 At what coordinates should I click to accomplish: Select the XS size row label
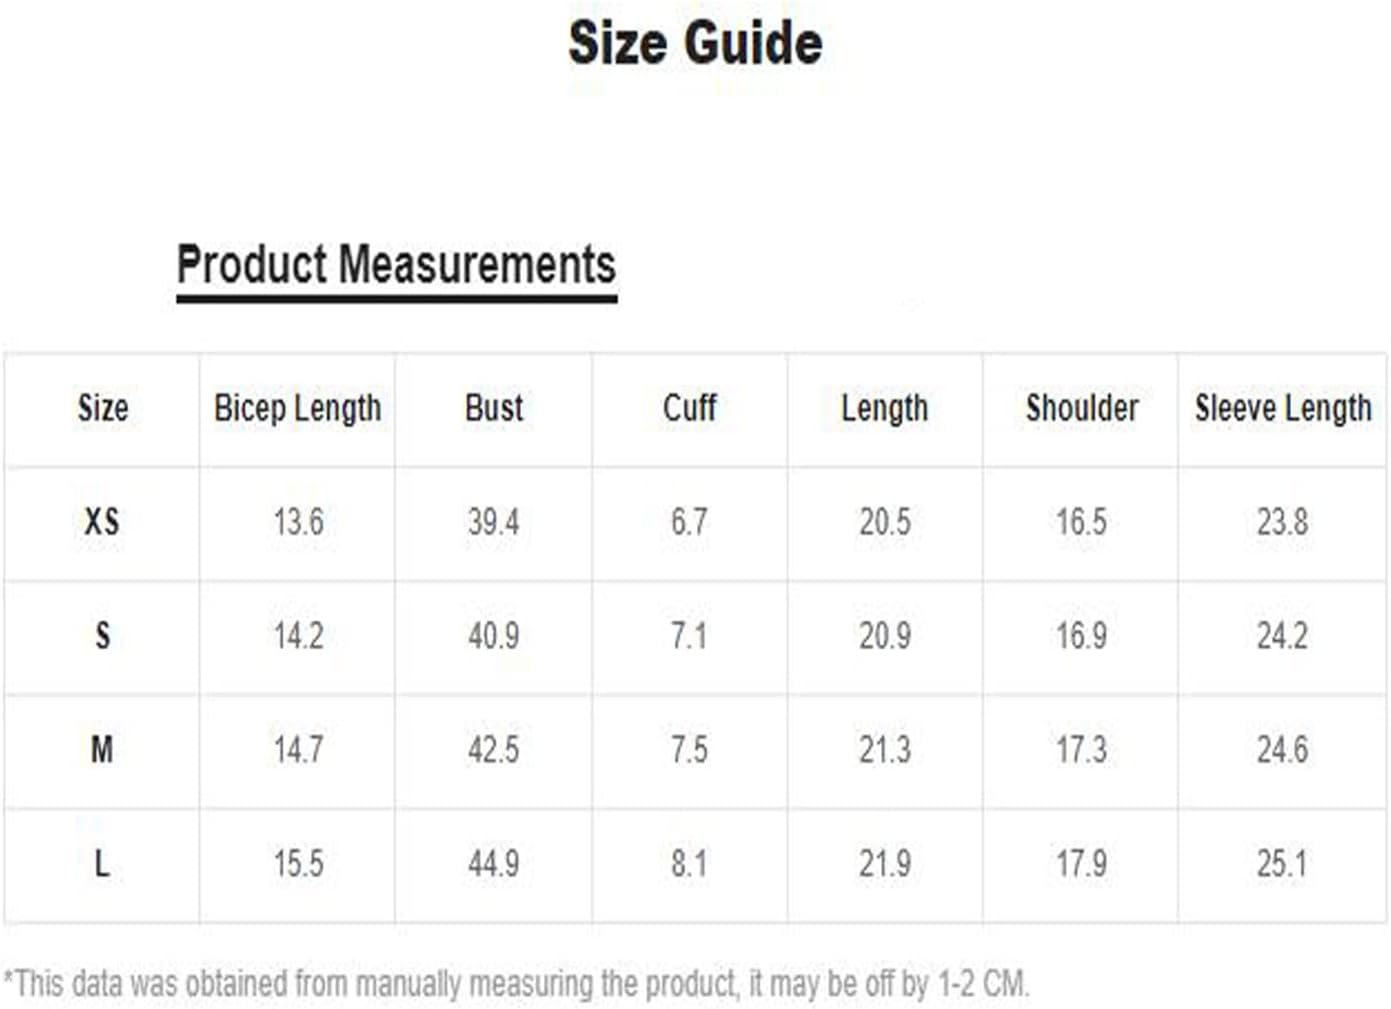coord(102,522)
